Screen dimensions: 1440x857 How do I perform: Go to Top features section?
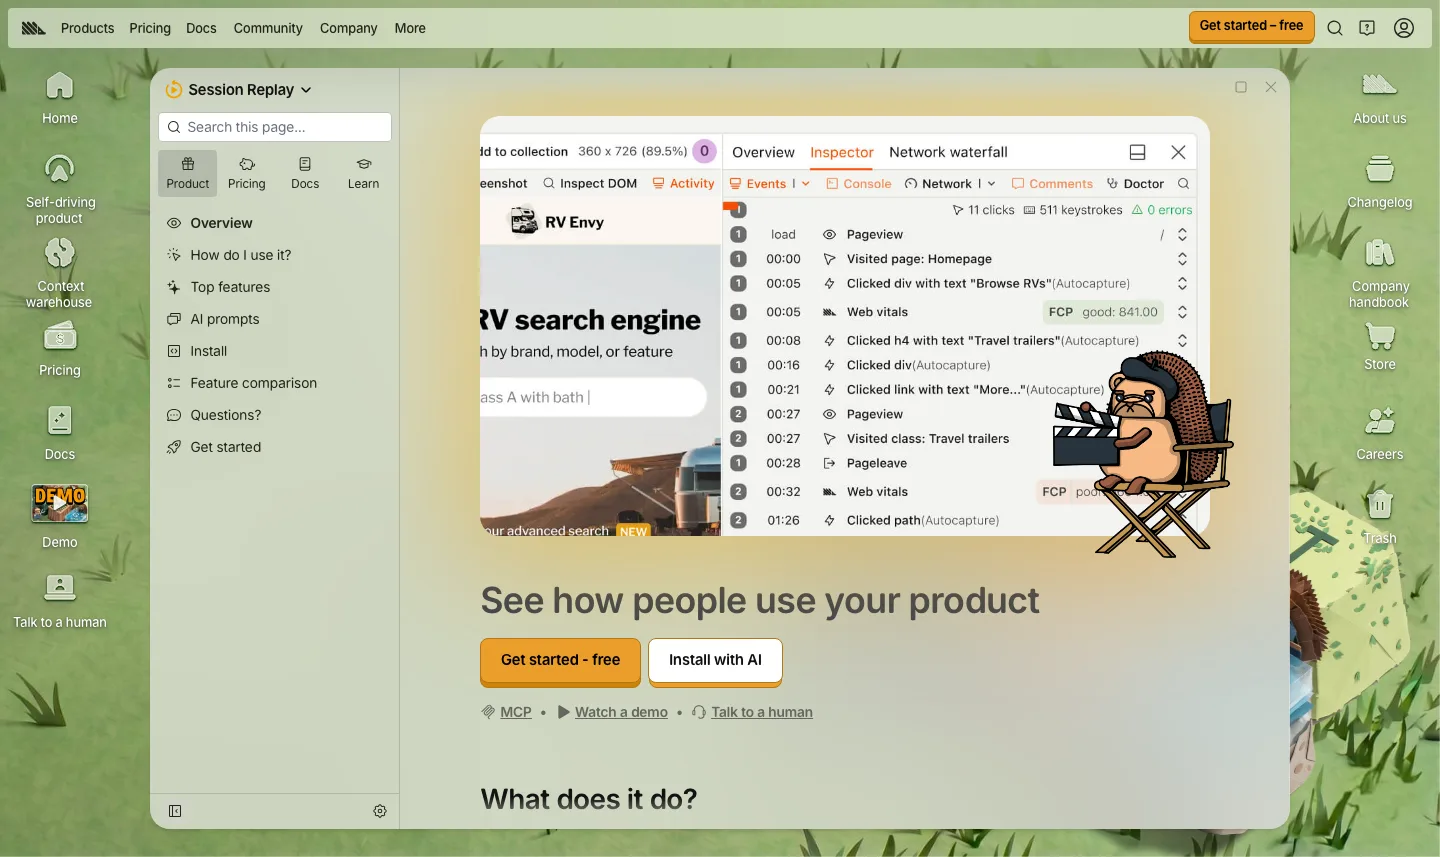(x=230, y=287)
